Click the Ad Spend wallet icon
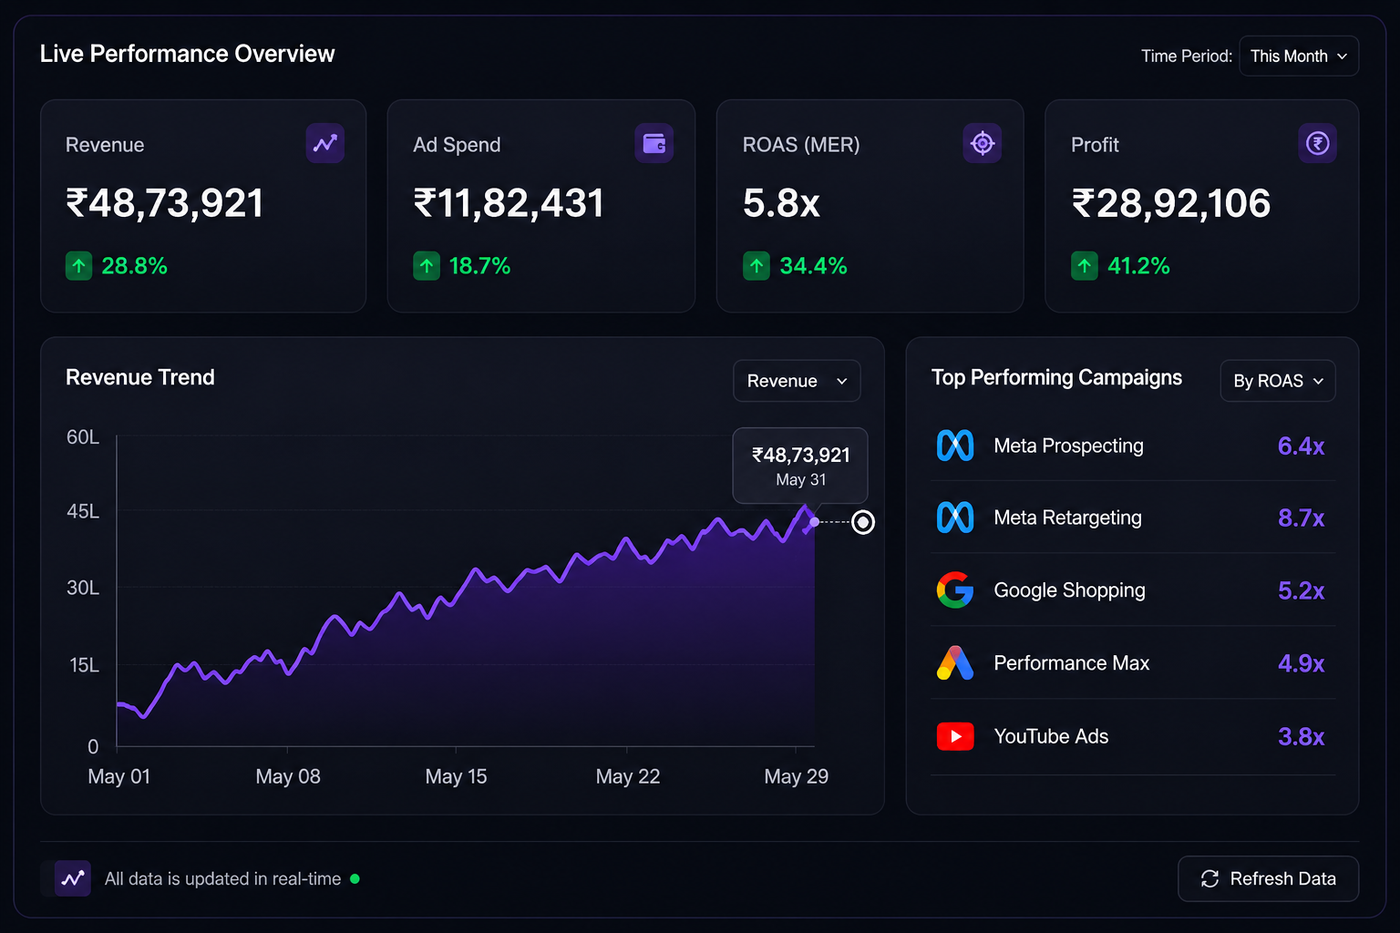The image size is (1400, 933). (x=654, y=144)
